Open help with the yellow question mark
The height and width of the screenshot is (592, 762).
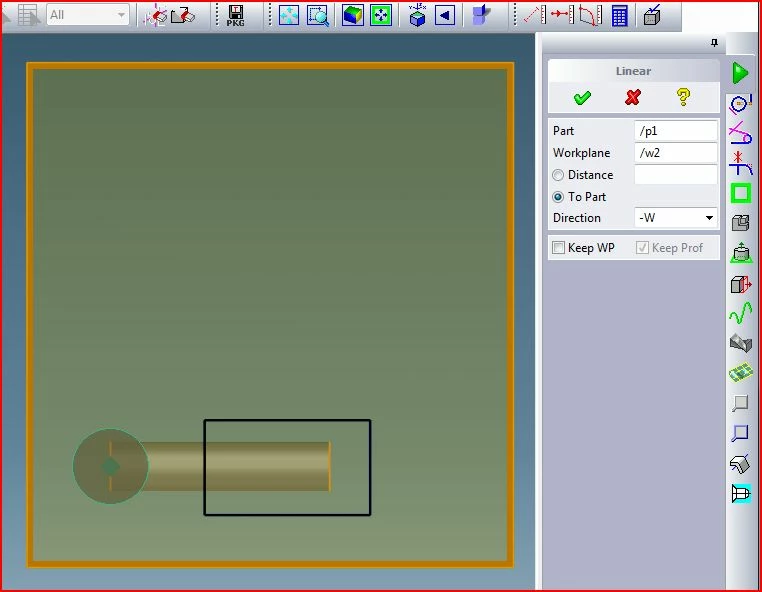(683, 97)
